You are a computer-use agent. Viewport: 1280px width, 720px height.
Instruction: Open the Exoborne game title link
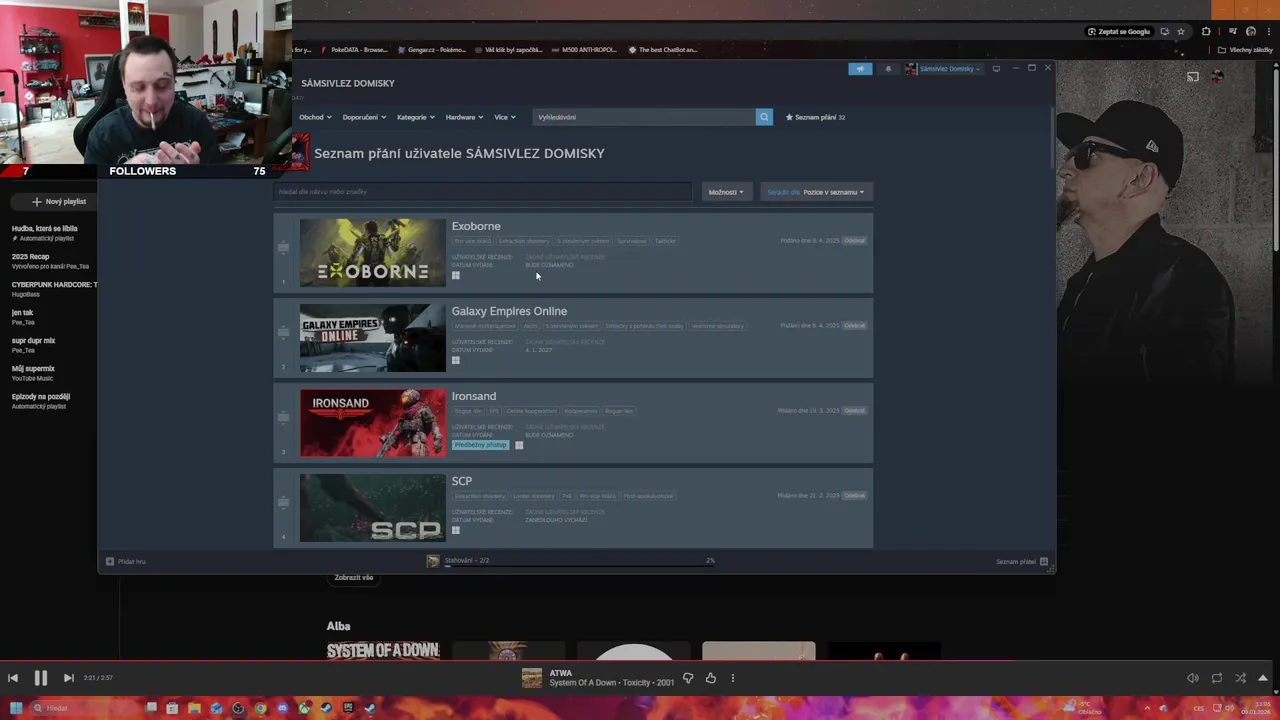click(x=476, y=226)
